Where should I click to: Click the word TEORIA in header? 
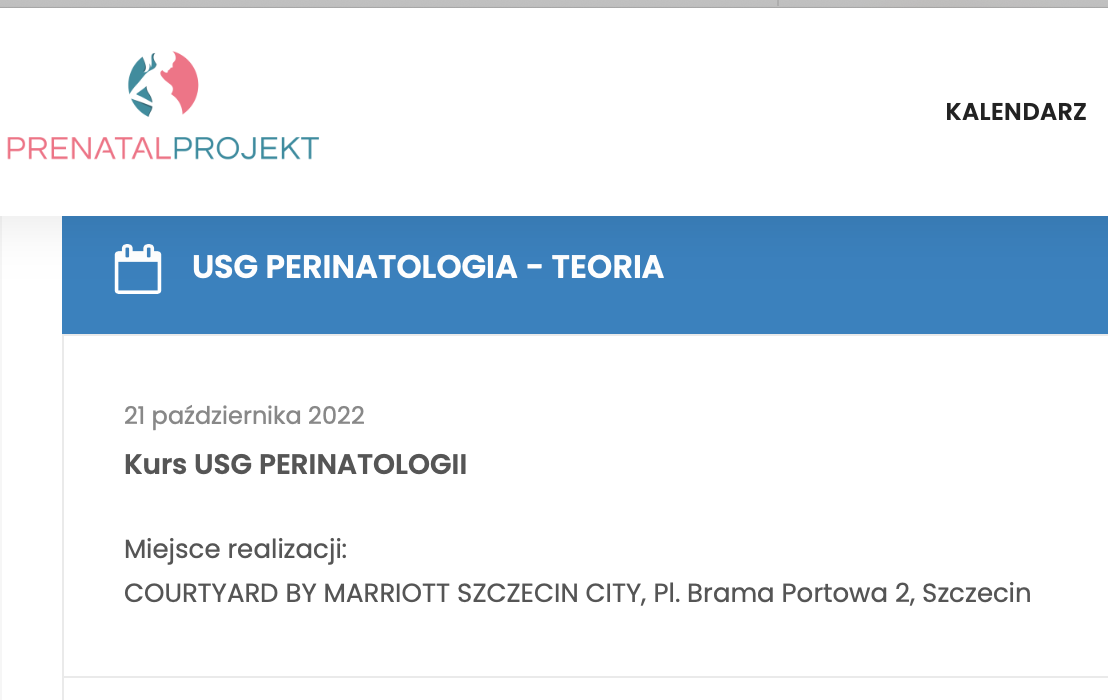coord(608,267)
